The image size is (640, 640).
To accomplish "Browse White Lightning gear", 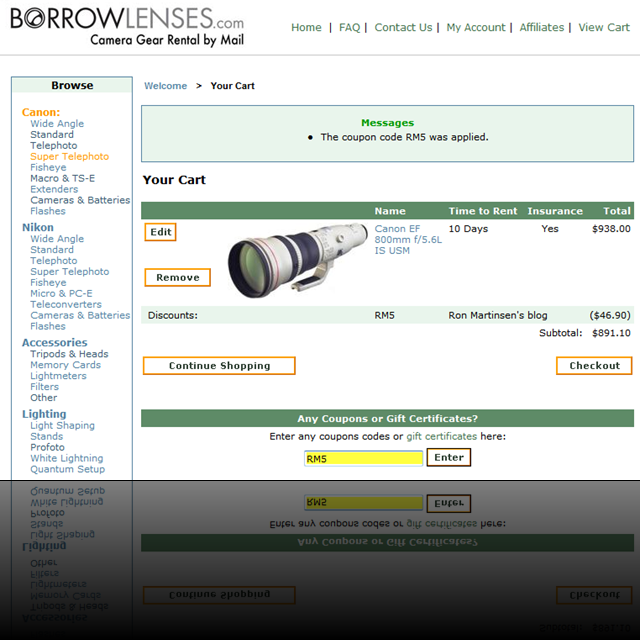I will click(67, 458).
